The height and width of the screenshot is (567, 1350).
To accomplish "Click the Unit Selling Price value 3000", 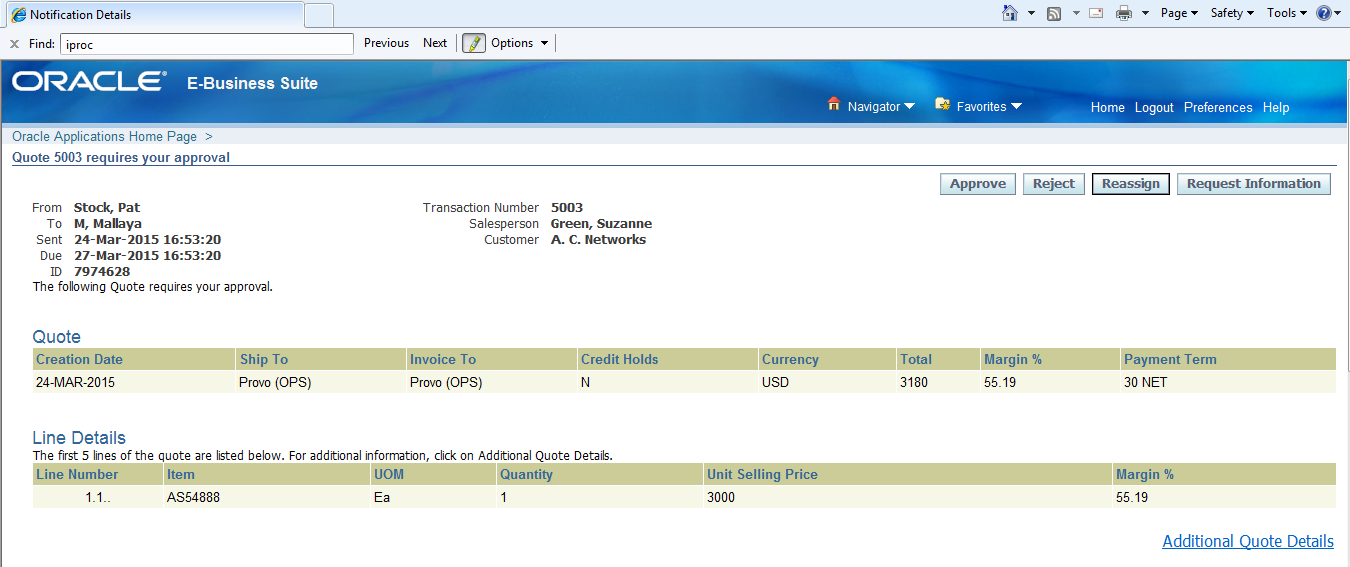I will (x=721, y=497).
